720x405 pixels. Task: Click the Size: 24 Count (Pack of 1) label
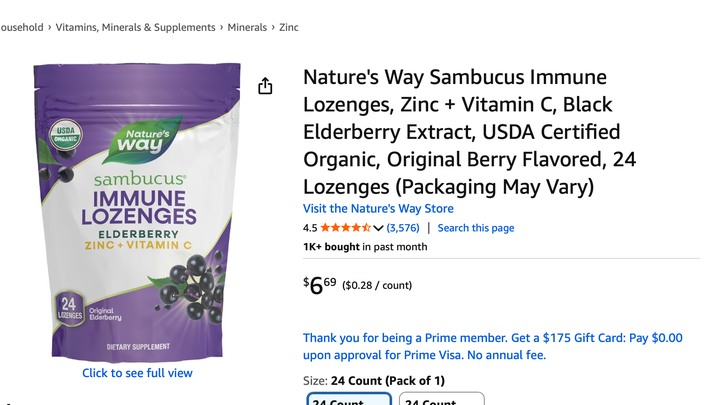coord(373,380)
